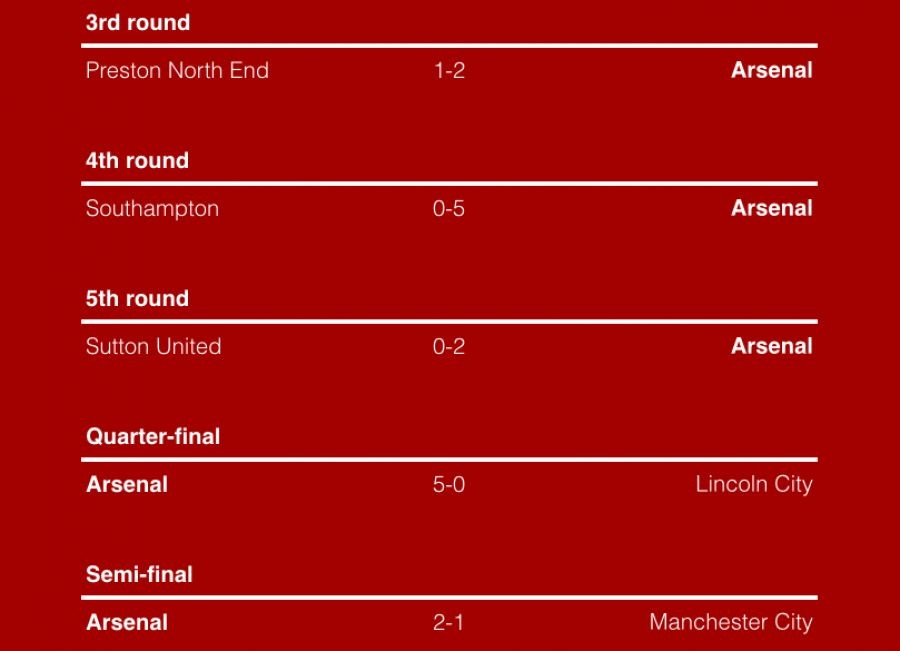Image resolution: width=900 pixels, height=651 pixels.
Task: Click the Quarter-final heading
Action: pos(153,437)
